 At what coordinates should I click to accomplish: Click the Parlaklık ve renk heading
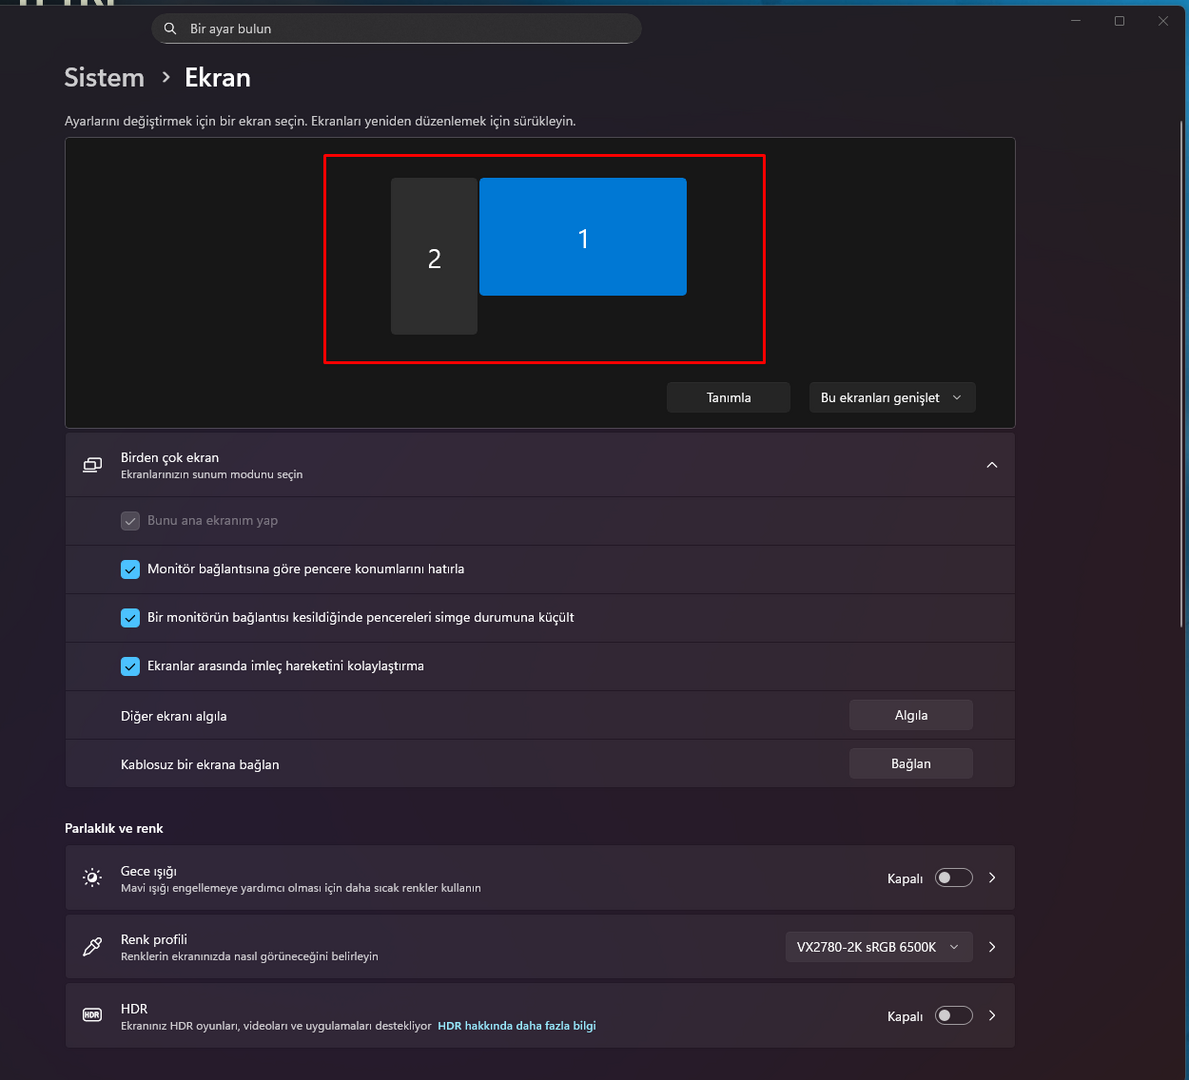pos(114,828)
